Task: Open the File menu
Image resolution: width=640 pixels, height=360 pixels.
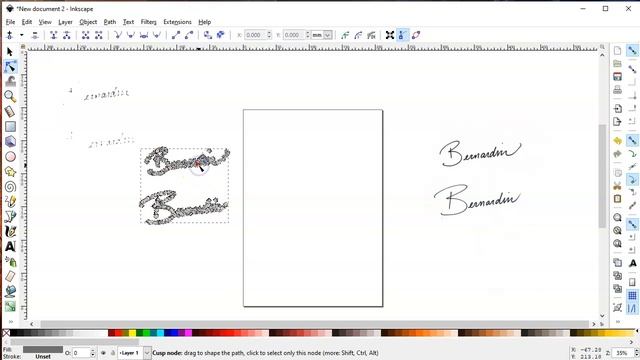Action: pyautogui.click(x=10, y=22)
